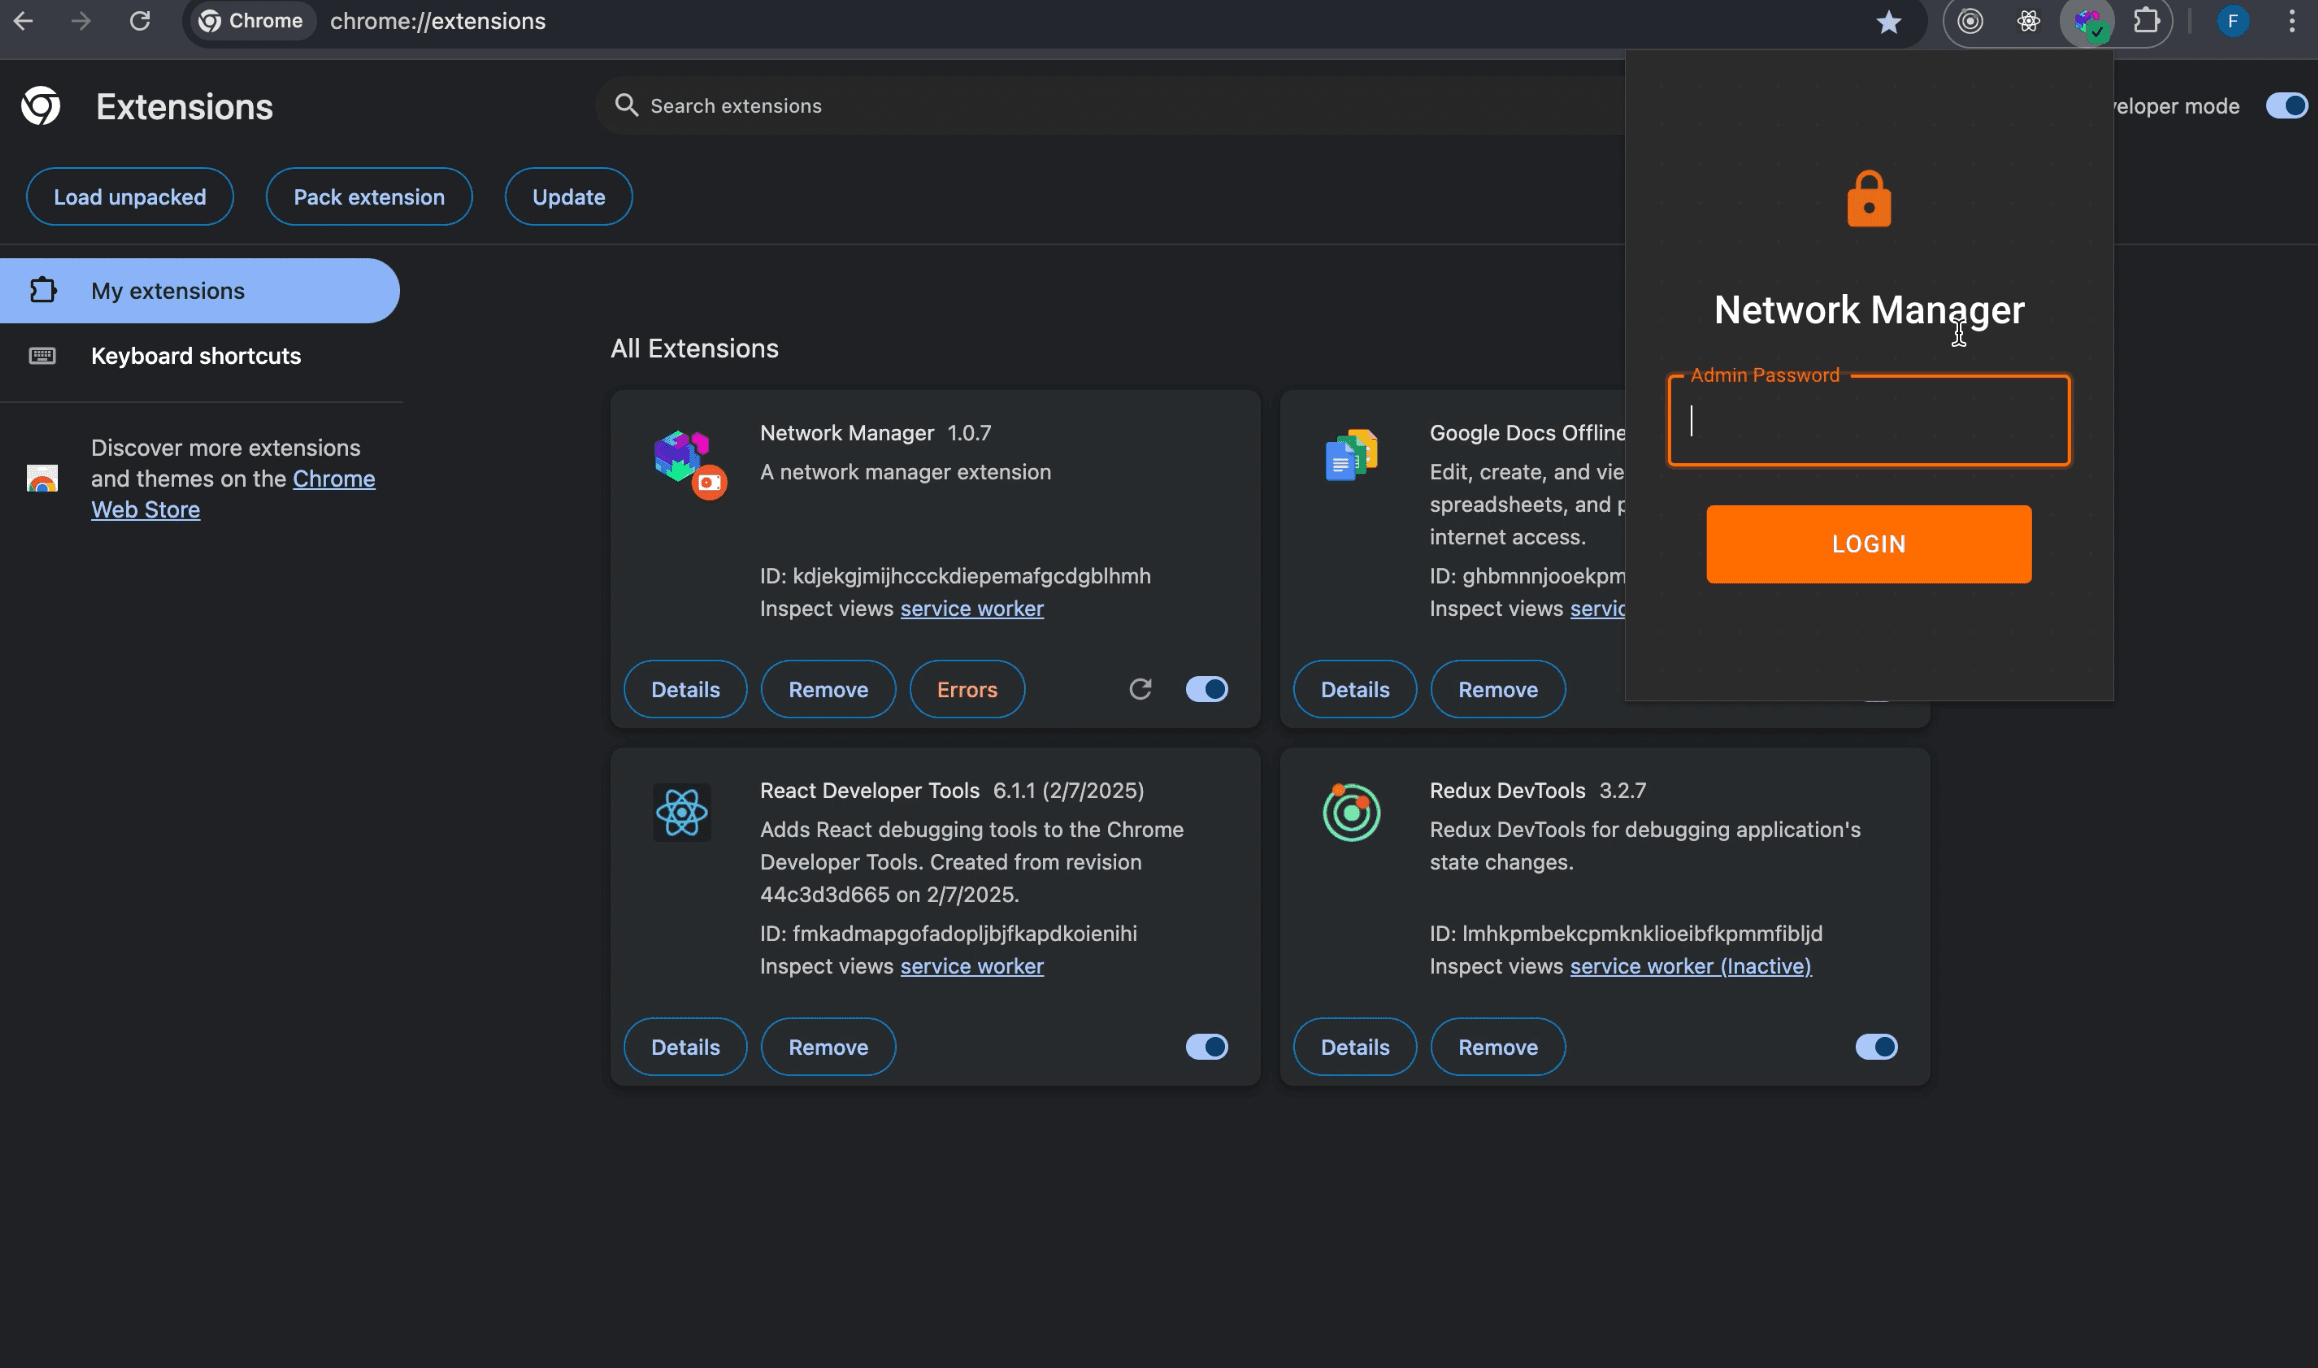This screenshot has width=2318, height=1368.
Task: Click the Search extensions field
Action: coord(1110,106)
